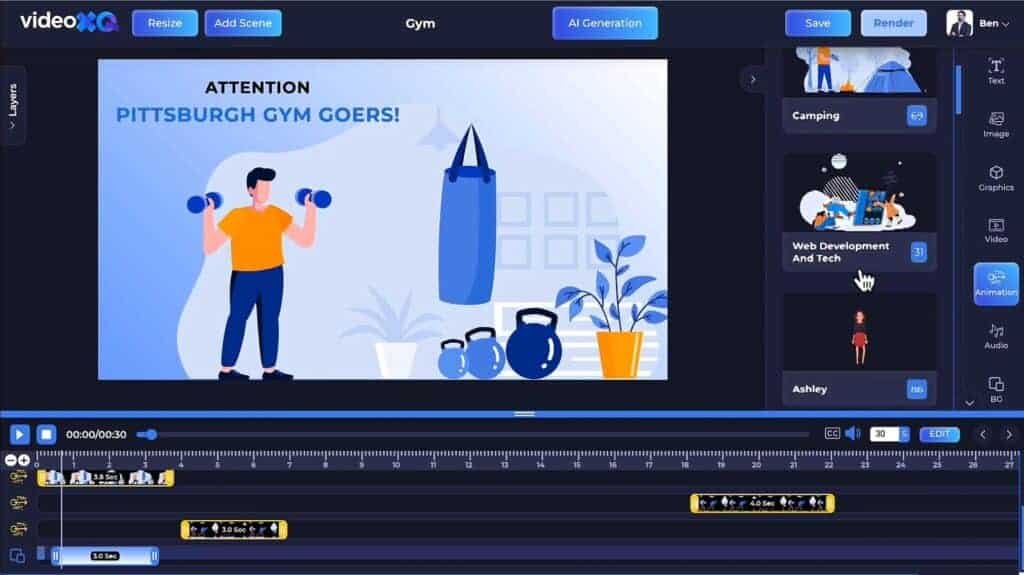The image size is (1024, 575).
Task: Stop the timeline playback
Action: tap(46, 434)
